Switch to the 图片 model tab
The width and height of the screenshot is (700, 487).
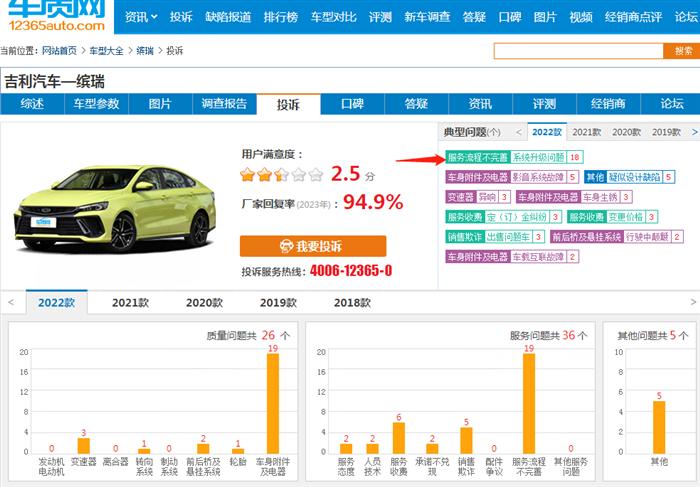160,104
